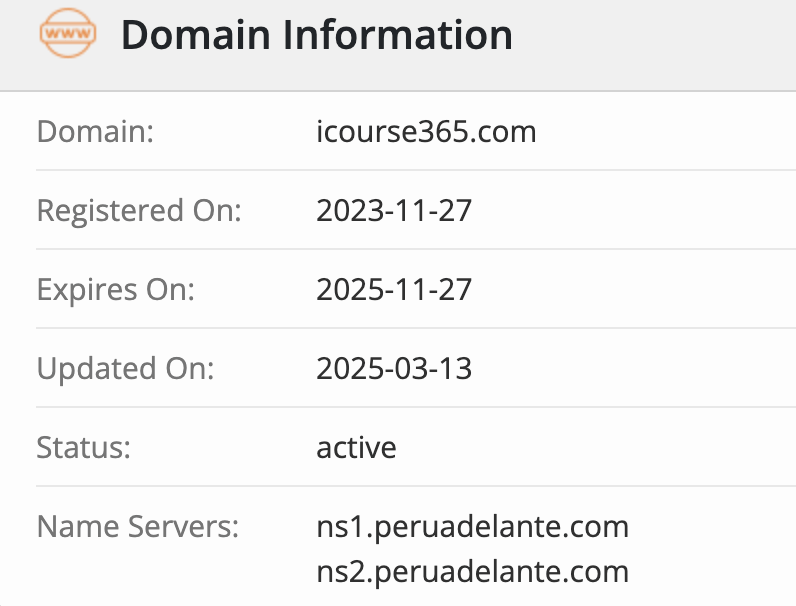Click the Name Servers: label

[138, 526]
